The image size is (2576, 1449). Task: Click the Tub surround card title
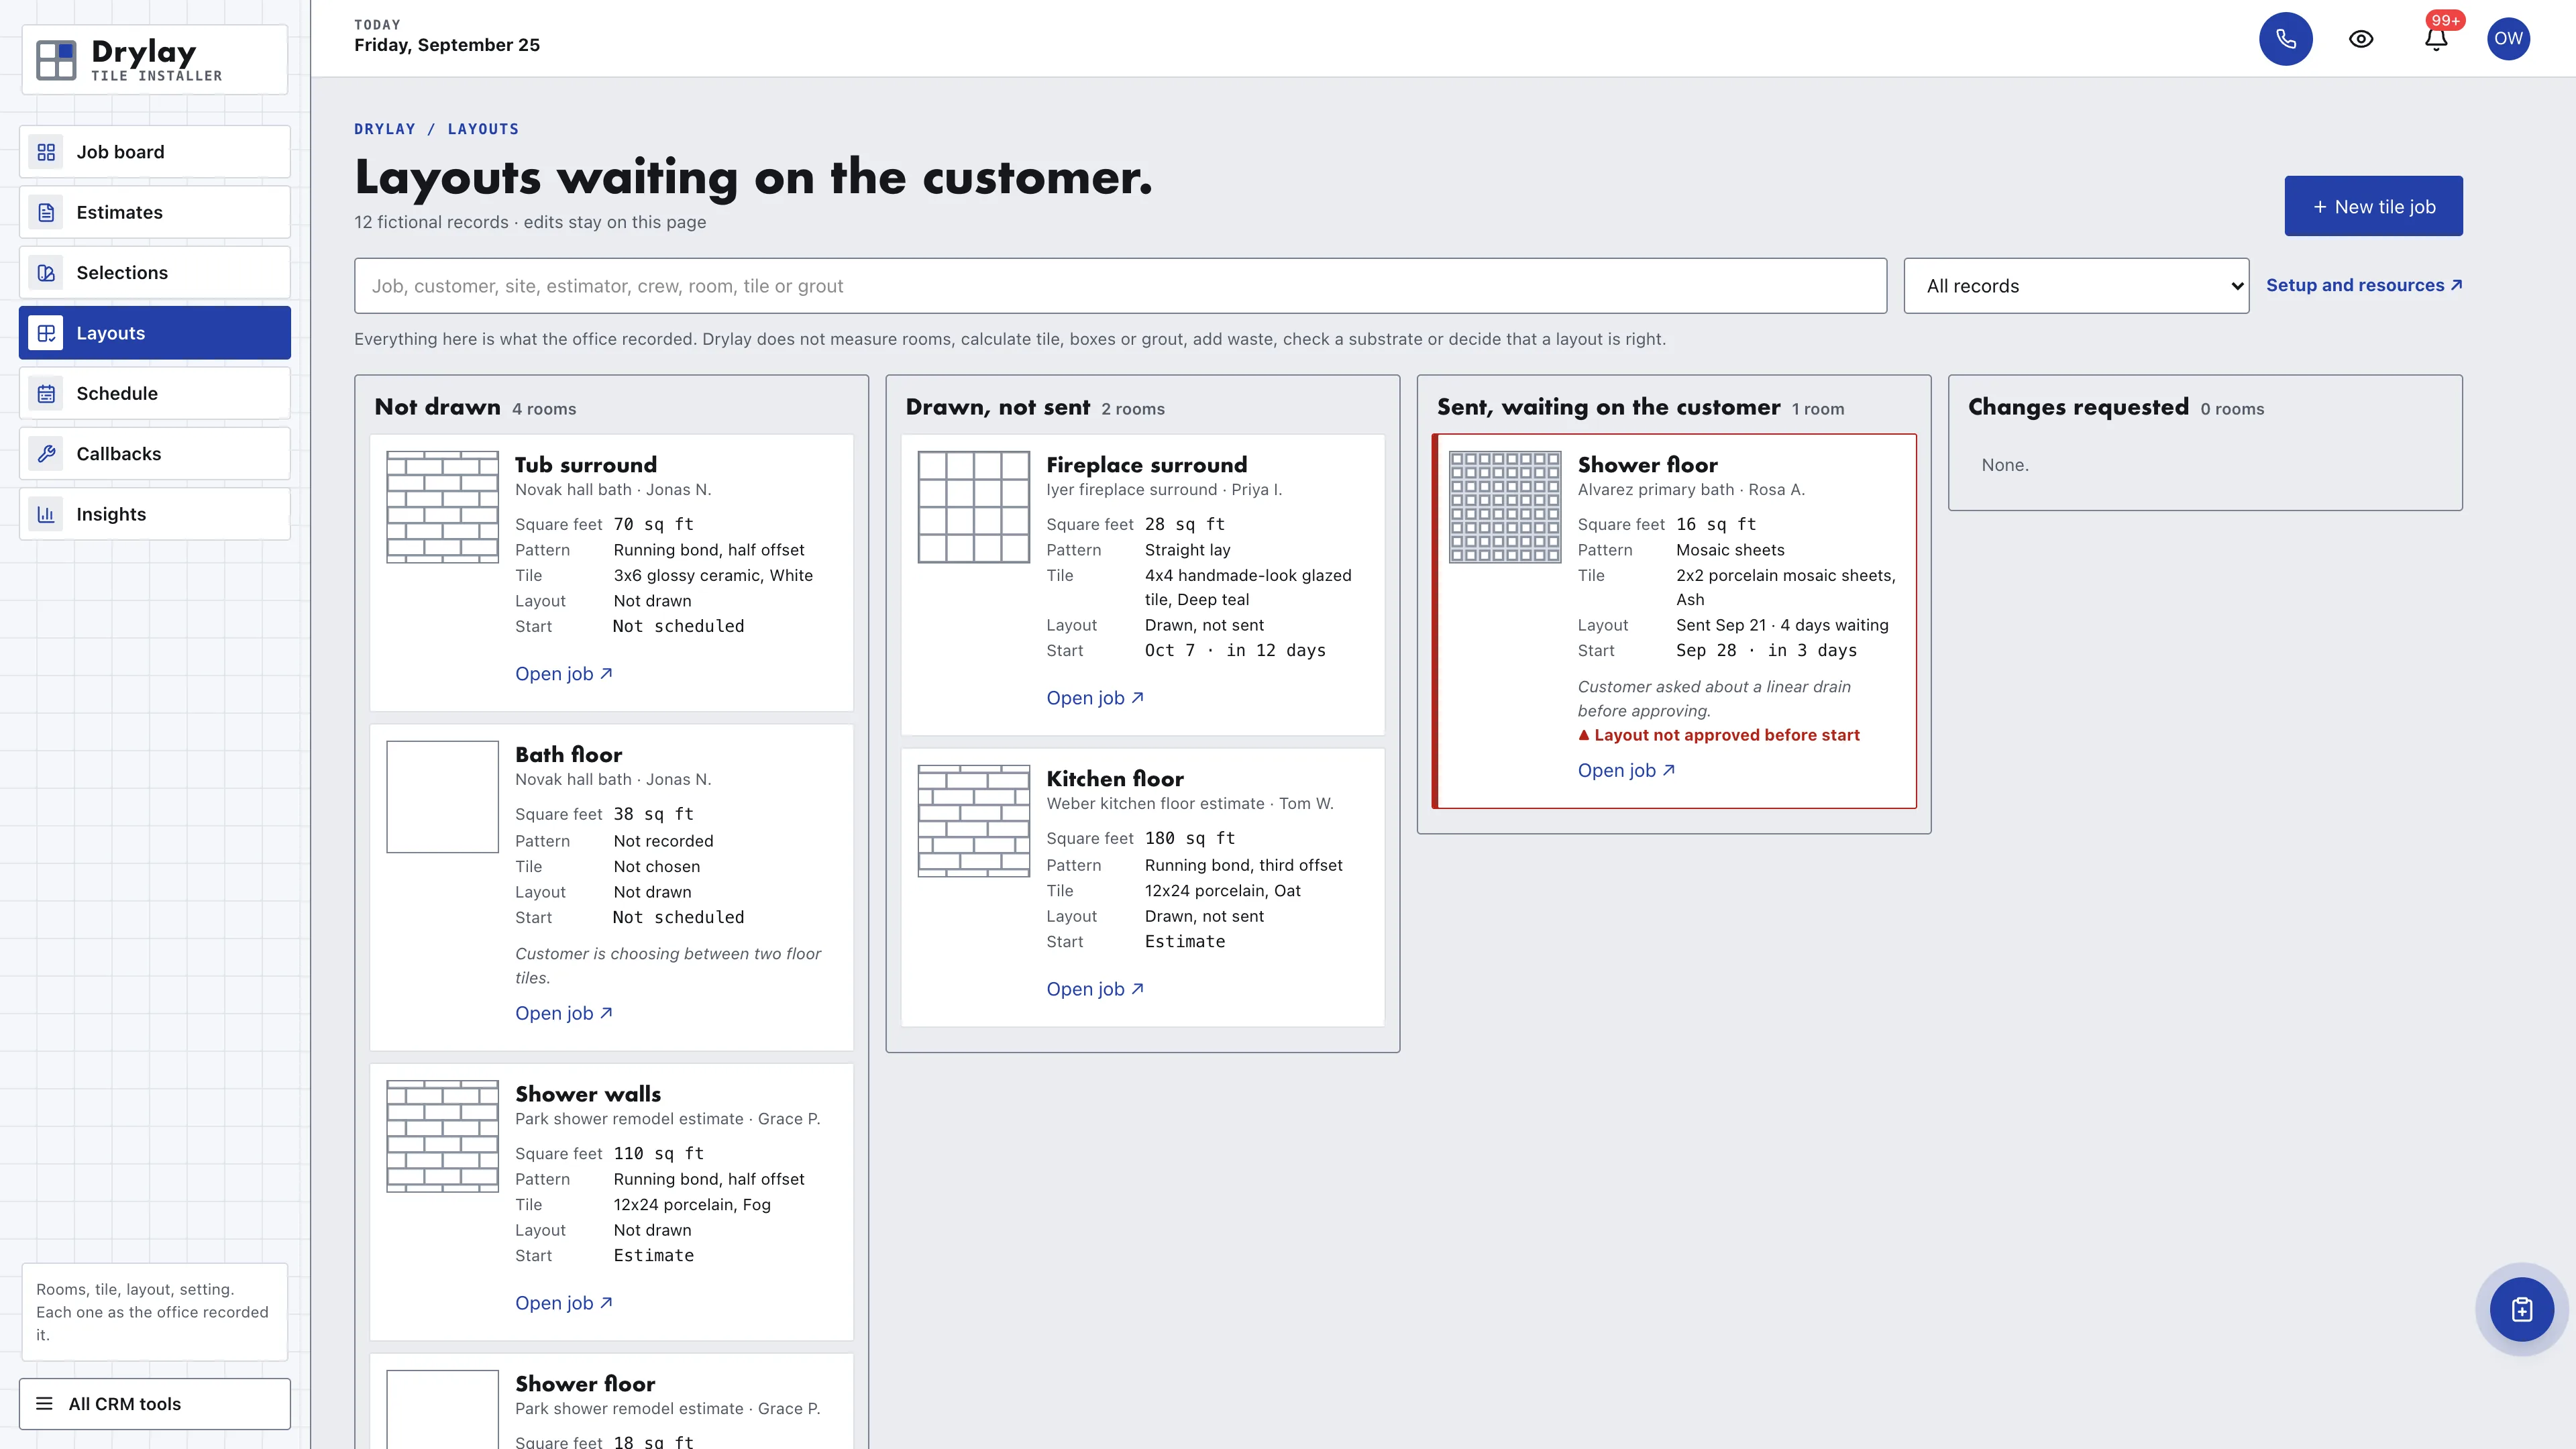tap(586, 465)
